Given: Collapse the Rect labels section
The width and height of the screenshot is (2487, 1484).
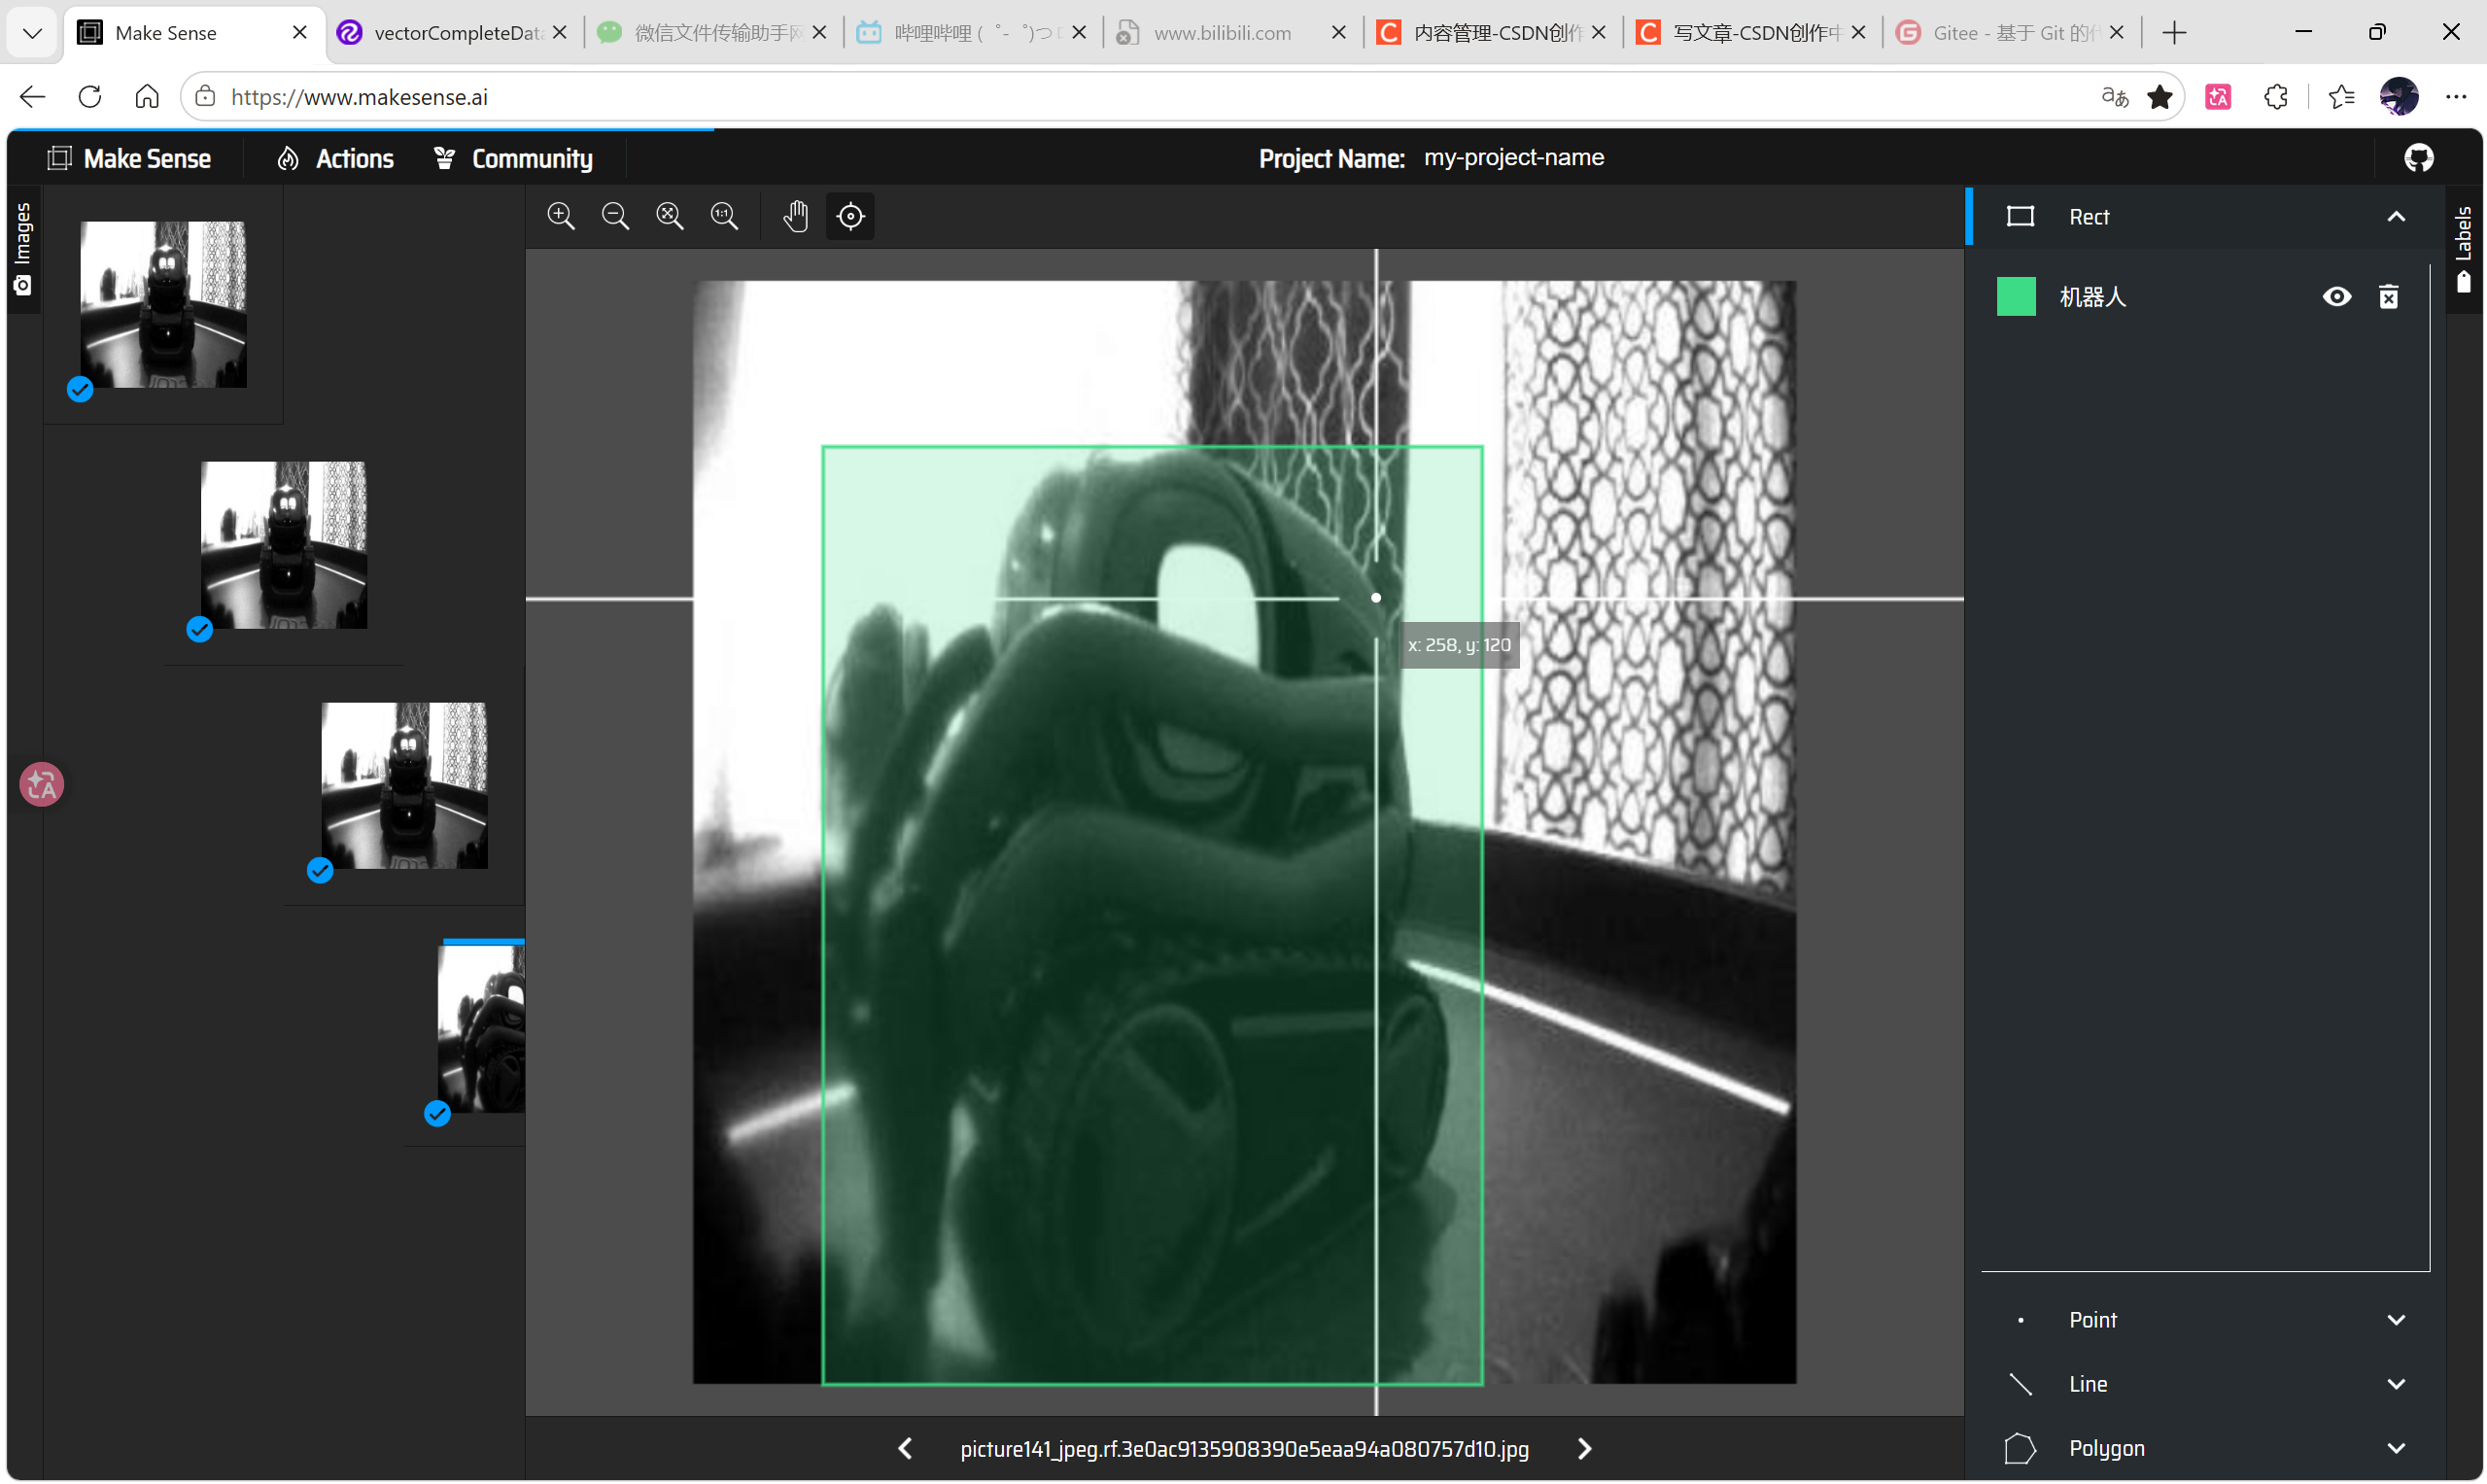Looking at the screenshot, I should (2396, 217).
